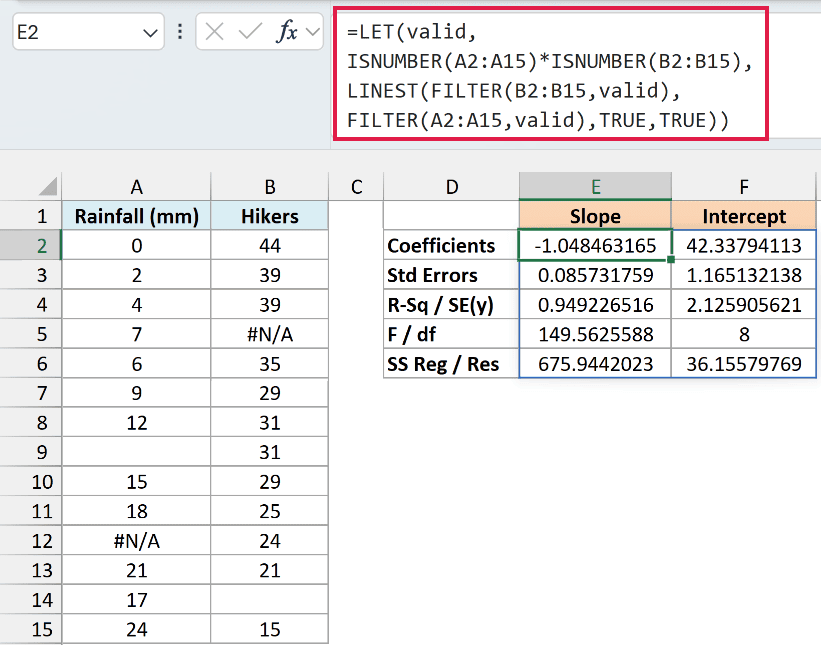This screenshot has width=821, height=645.
Task: Select Rainfall value 0 in row 2
Action: (x=136, y=246)
